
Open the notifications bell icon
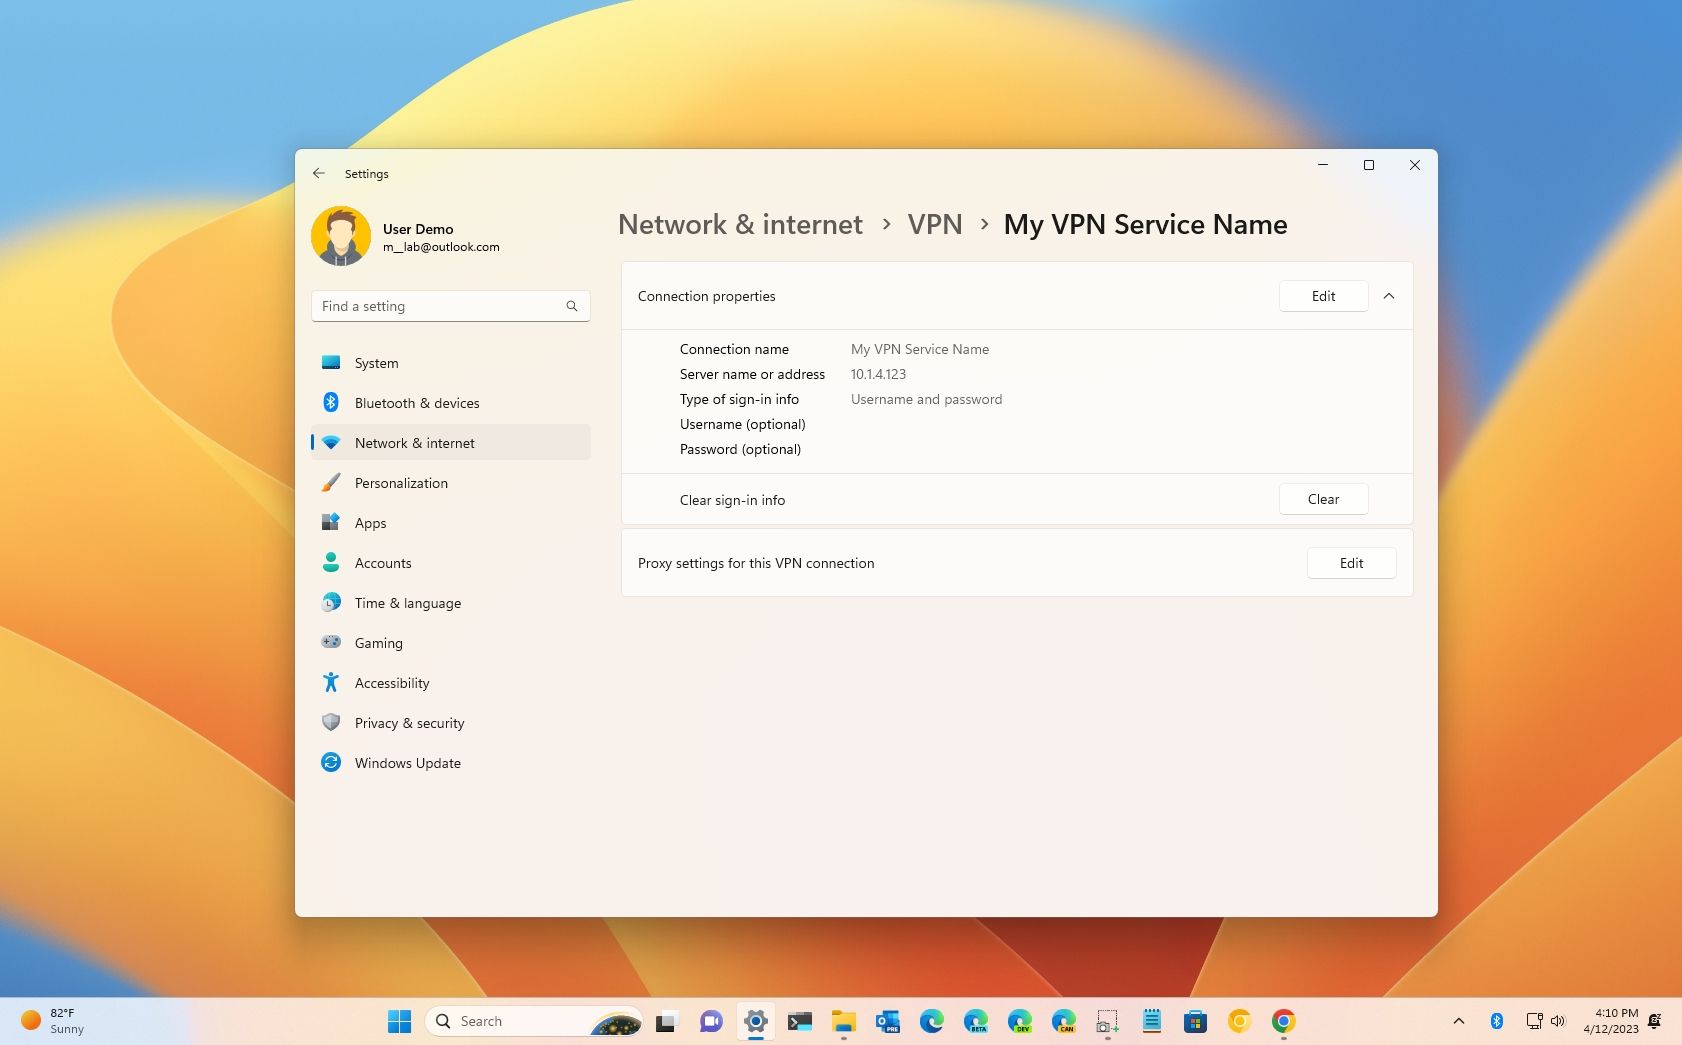[x=1655, y=1021]
